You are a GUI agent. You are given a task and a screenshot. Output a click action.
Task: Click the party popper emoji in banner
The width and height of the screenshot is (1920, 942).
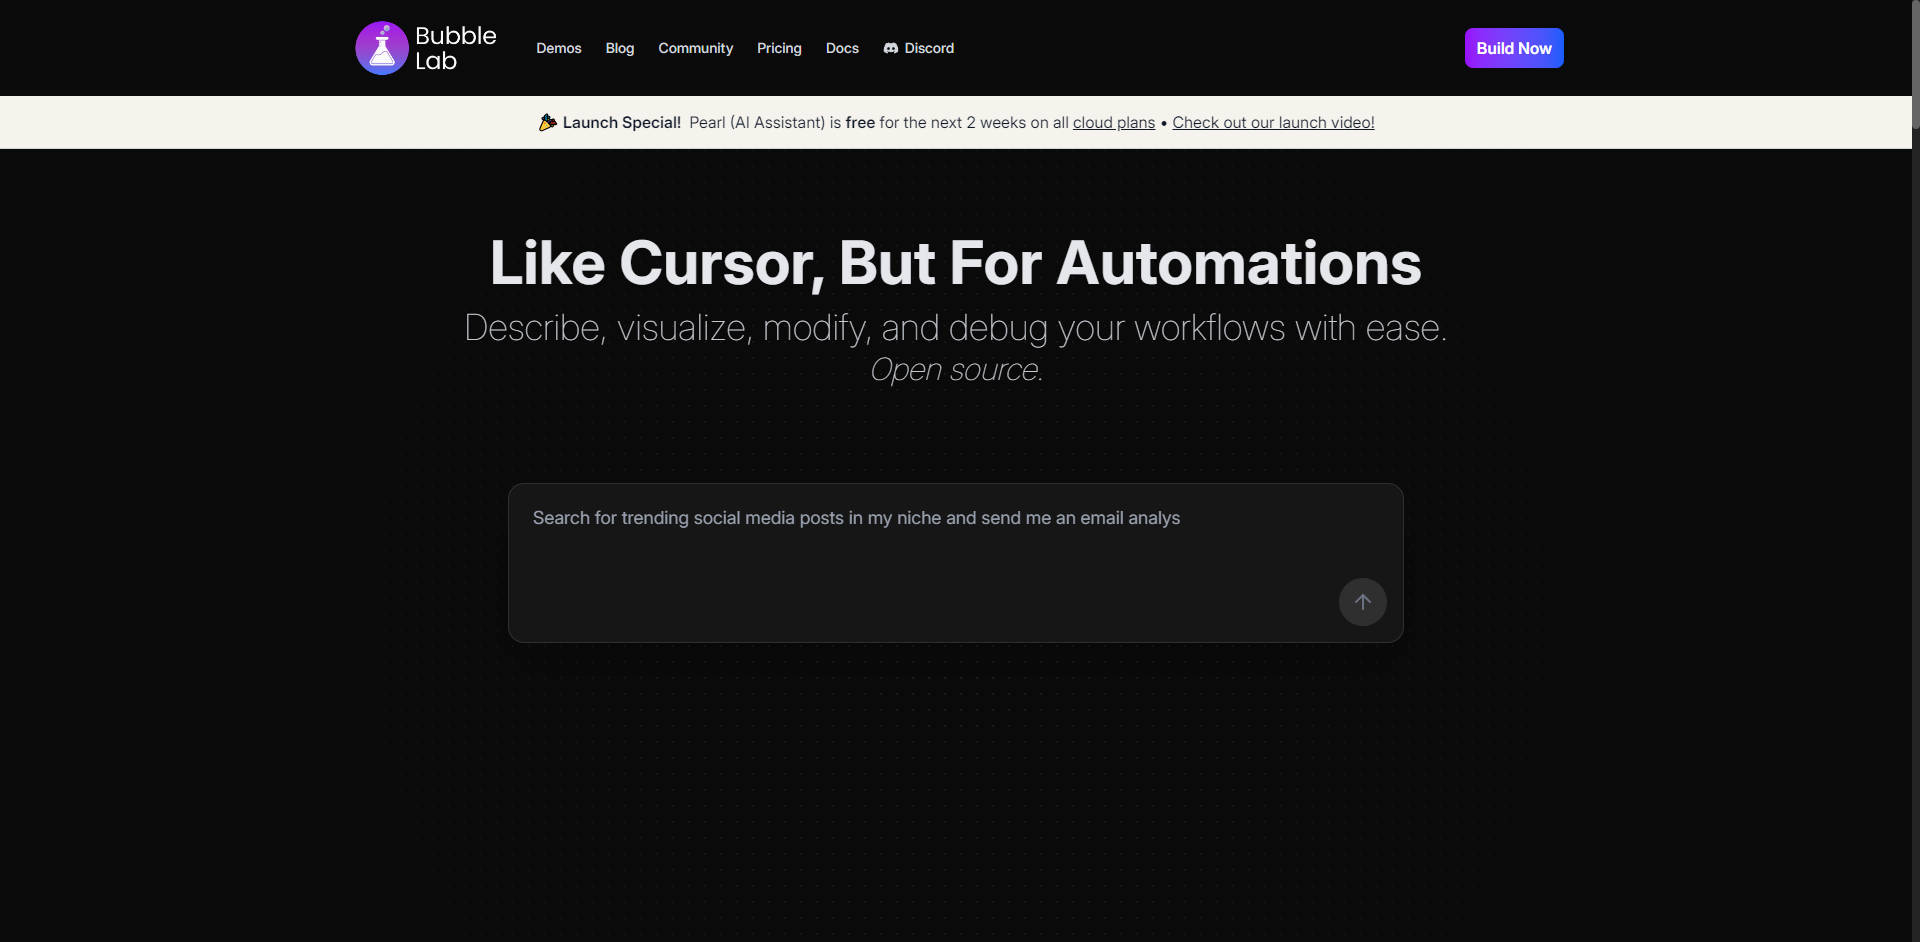point(548,122)
